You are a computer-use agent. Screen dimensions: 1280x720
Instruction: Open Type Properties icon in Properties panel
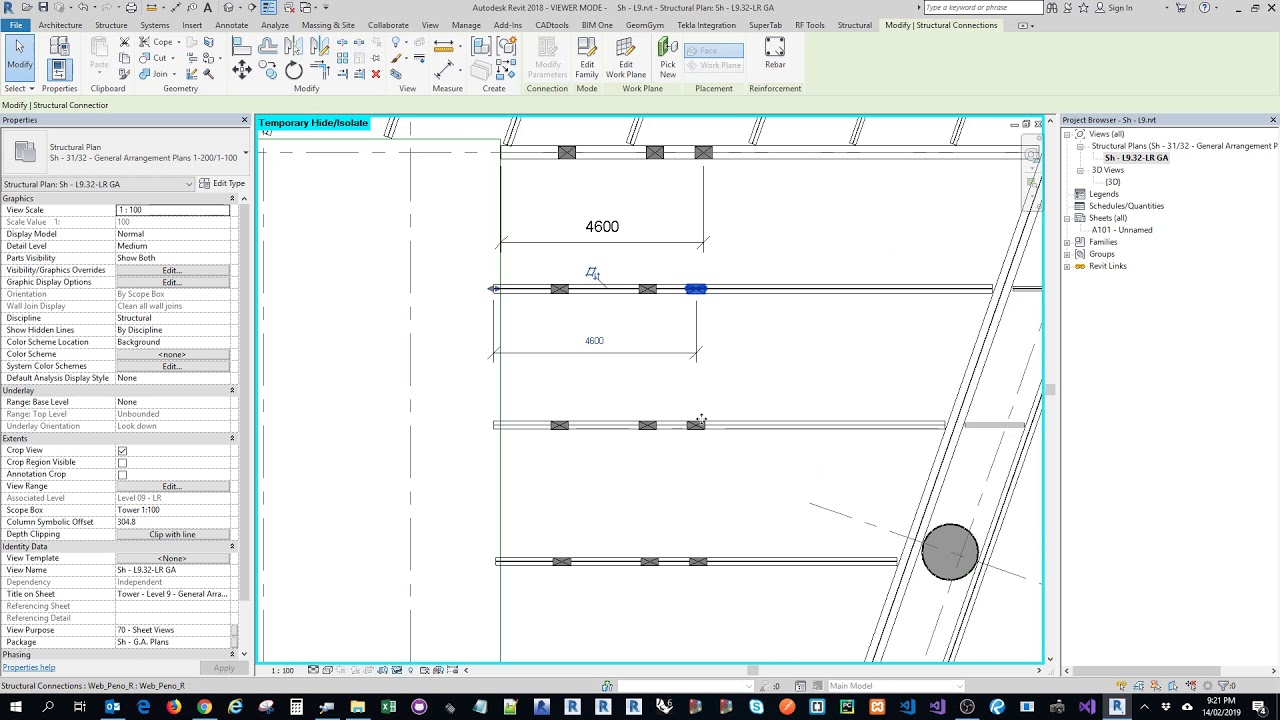point(59,46)
